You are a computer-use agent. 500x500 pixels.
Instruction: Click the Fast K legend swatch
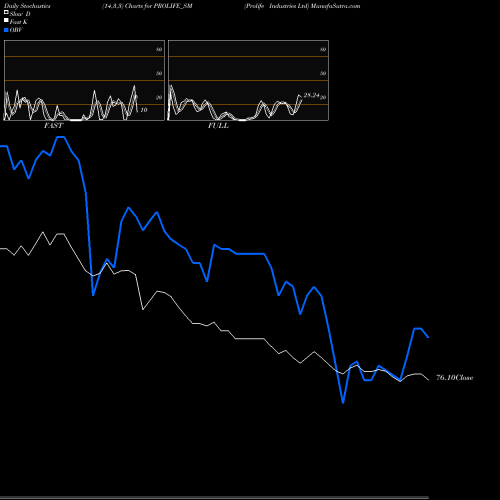point(6,20)
